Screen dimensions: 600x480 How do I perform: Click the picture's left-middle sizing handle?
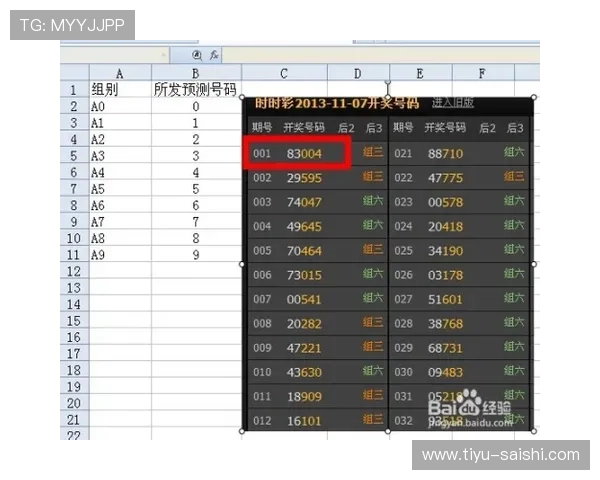pyautogui.click(x=242, y=264)
